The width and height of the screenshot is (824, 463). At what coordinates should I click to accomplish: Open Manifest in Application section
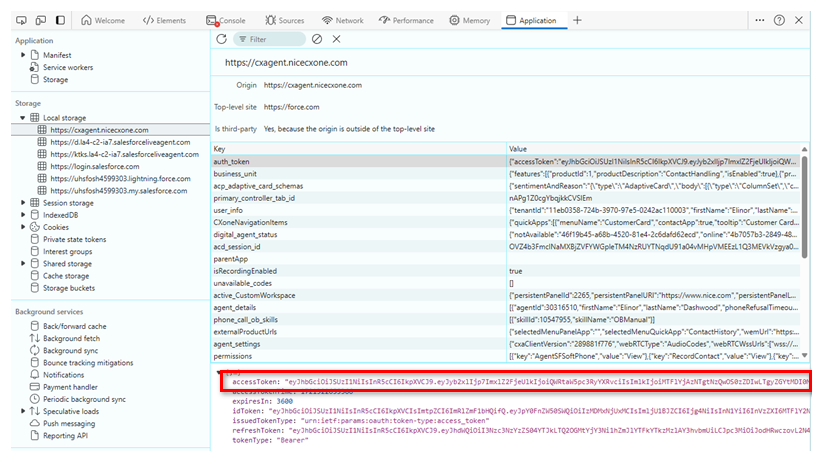pos(57,55)
